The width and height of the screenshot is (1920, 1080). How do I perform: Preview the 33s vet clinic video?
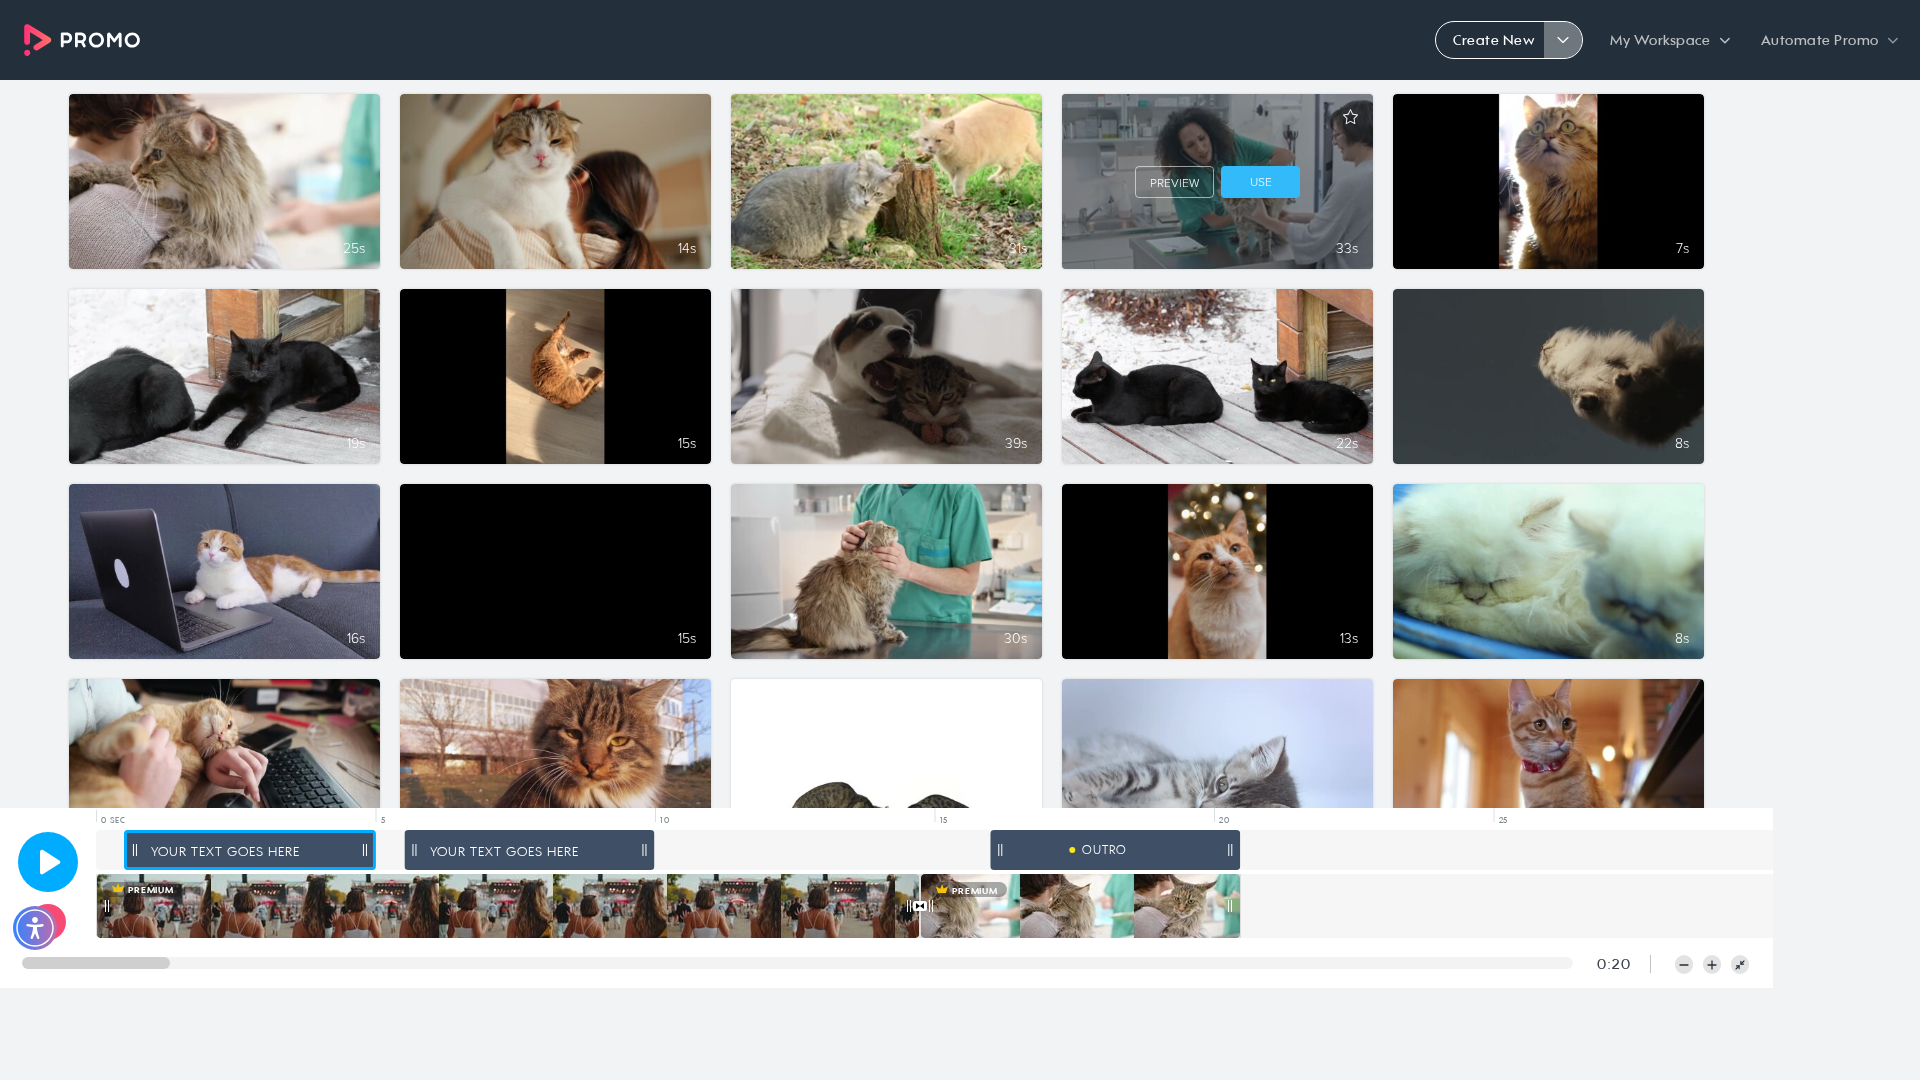coord(1174,183)
